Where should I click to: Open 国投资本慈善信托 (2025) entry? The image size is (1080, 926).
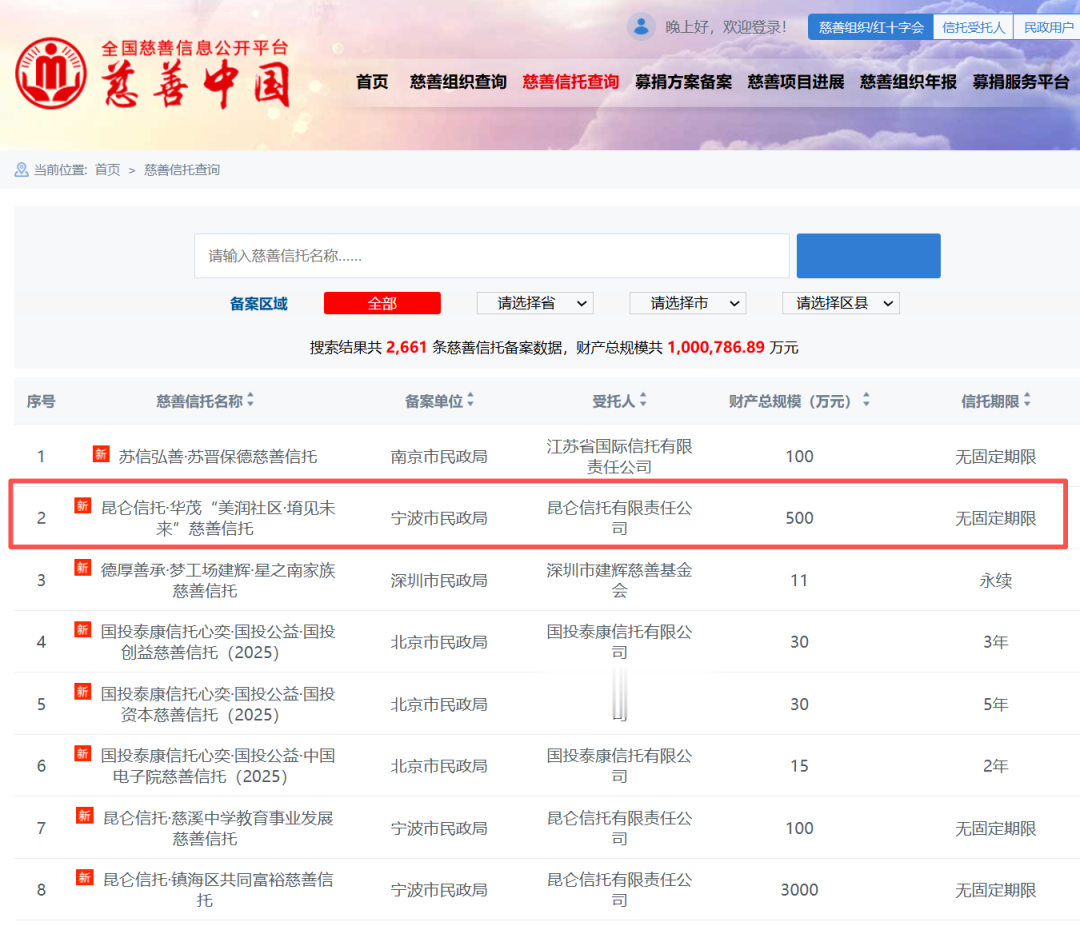click(218, 703)
